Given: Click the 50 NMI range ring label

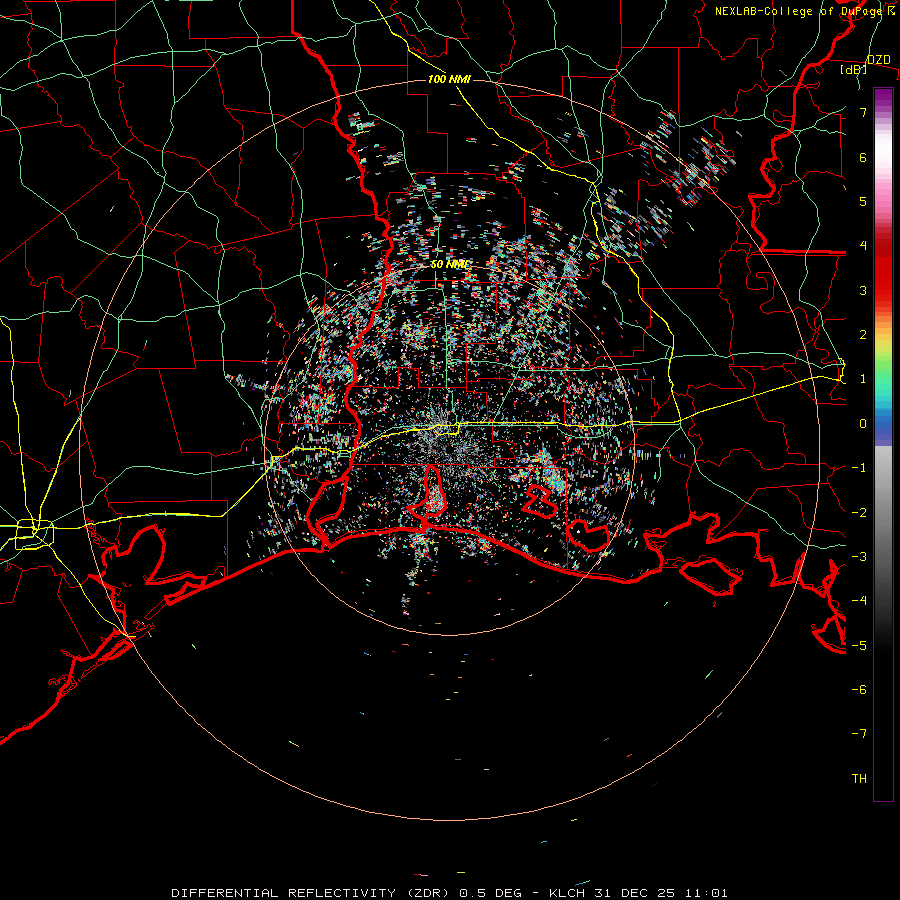Looking at the screenshot, I should point(451,264).
